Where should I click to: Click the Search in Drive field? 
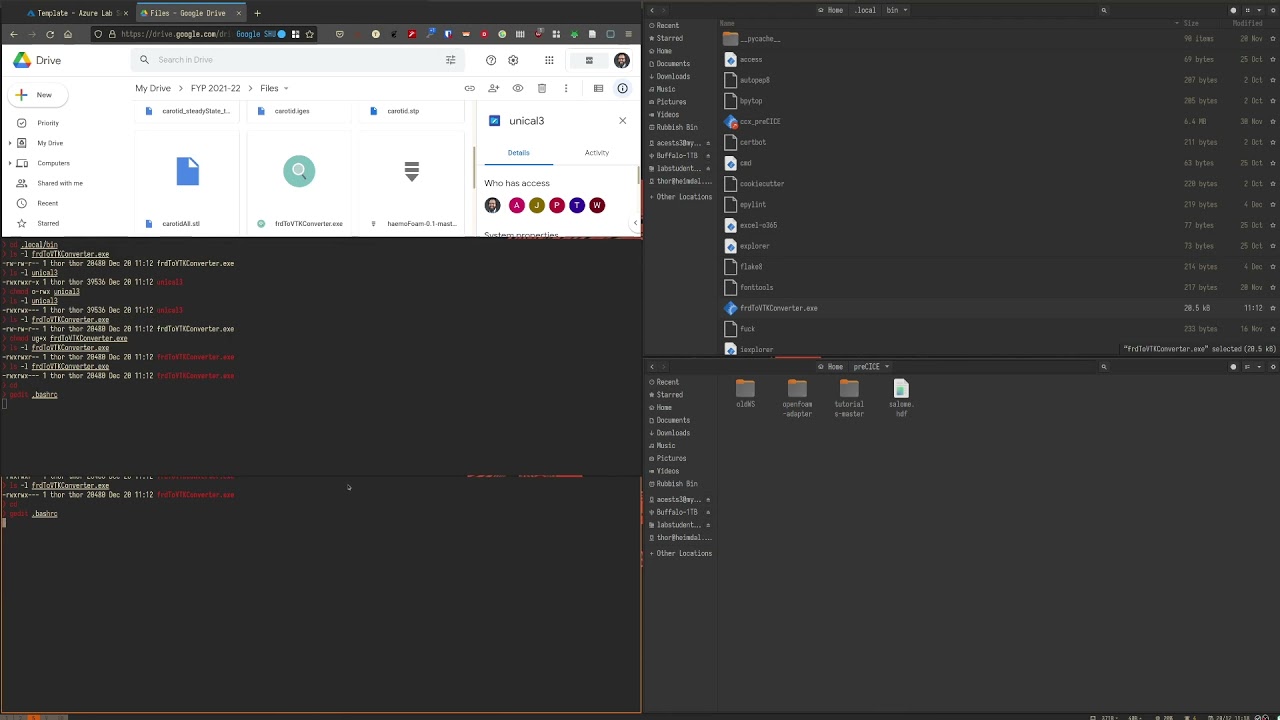298,60
